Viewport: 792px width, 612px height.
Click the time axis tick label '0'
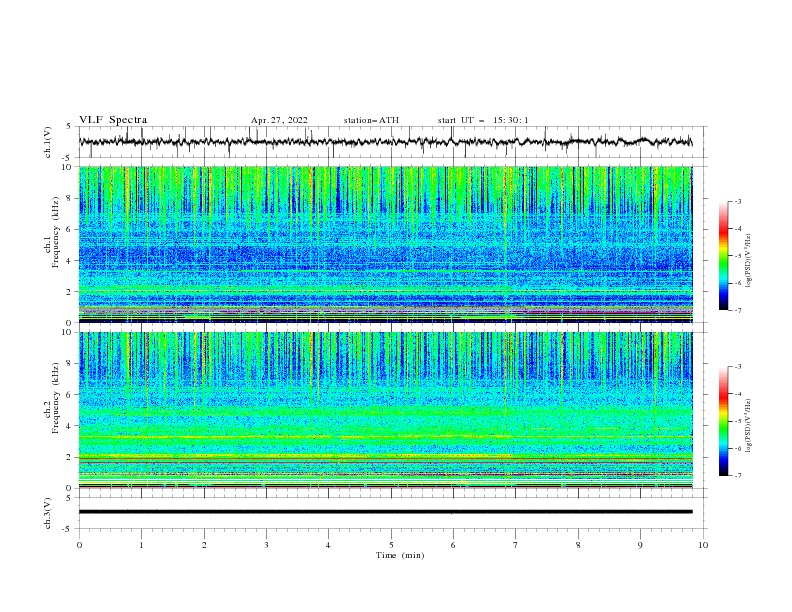click(x=79, y=545)
